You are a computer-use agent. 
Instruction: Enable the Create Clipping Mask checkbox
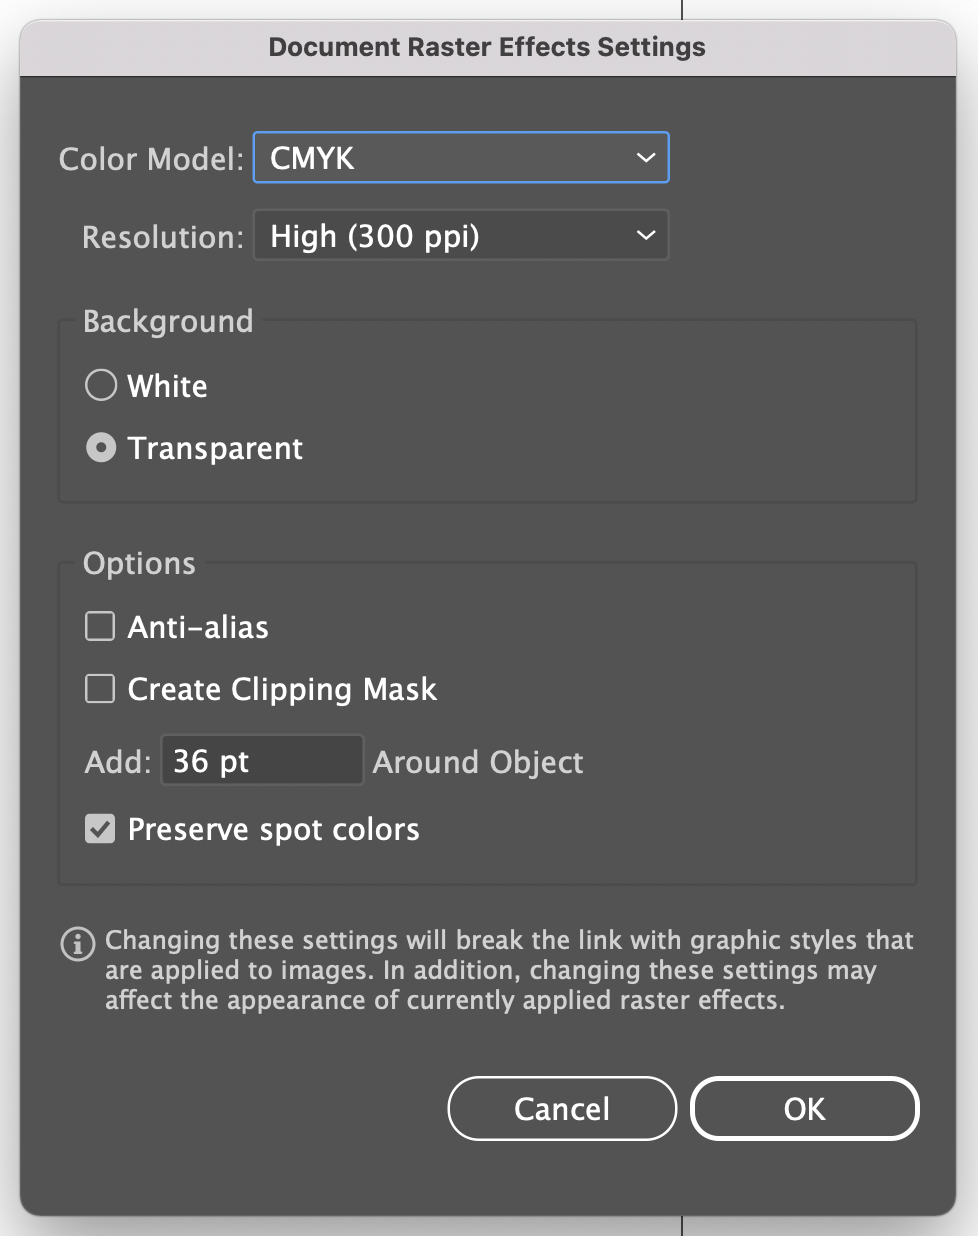pos(99,688)
